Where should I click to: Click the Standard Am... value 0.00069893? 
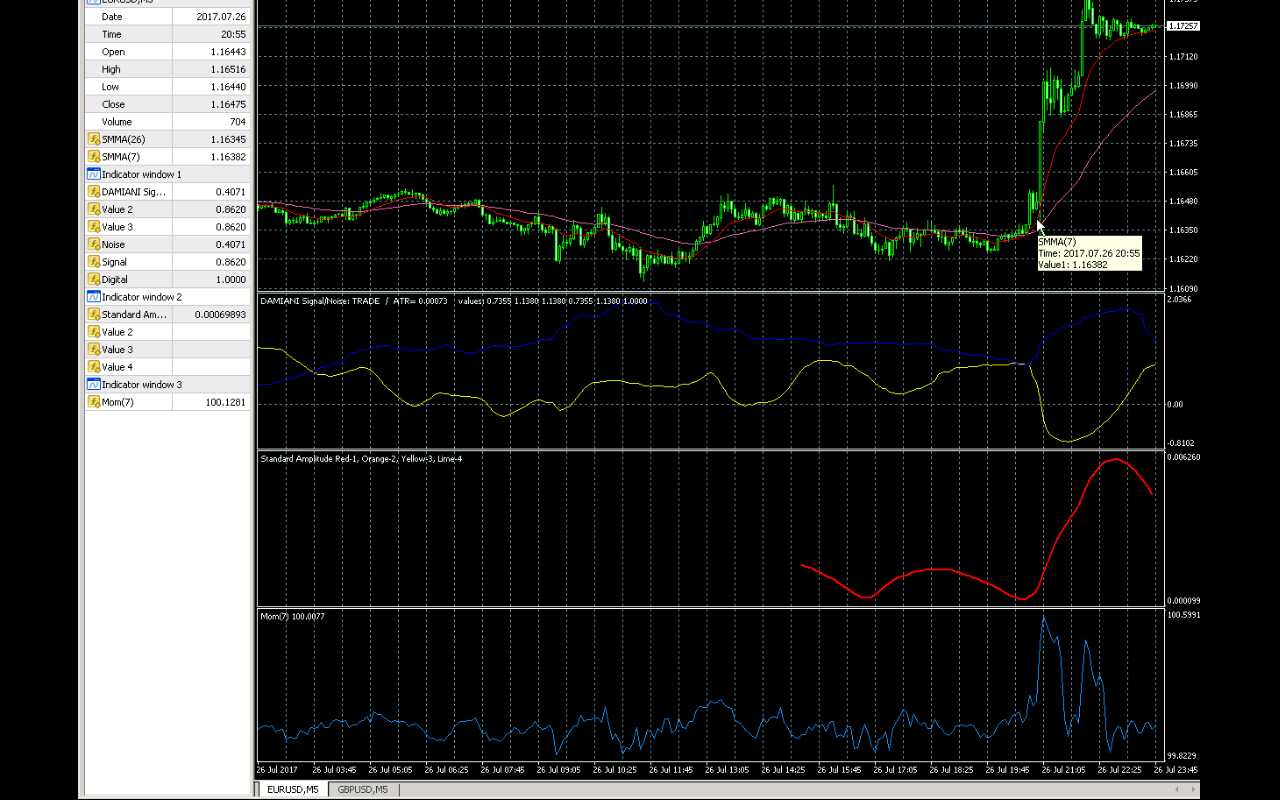click(x=219, y=314)
